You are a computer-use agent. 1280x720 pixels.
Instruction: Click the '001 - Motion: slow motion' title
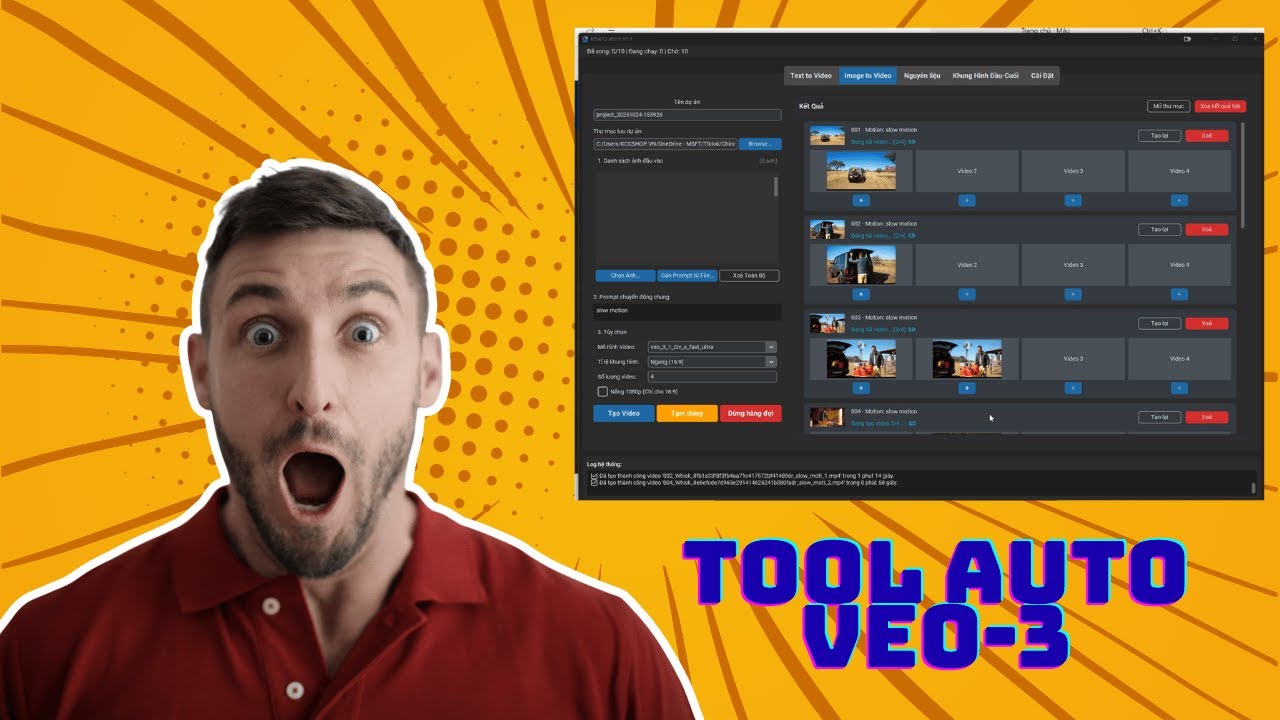(x=884, y=130)
